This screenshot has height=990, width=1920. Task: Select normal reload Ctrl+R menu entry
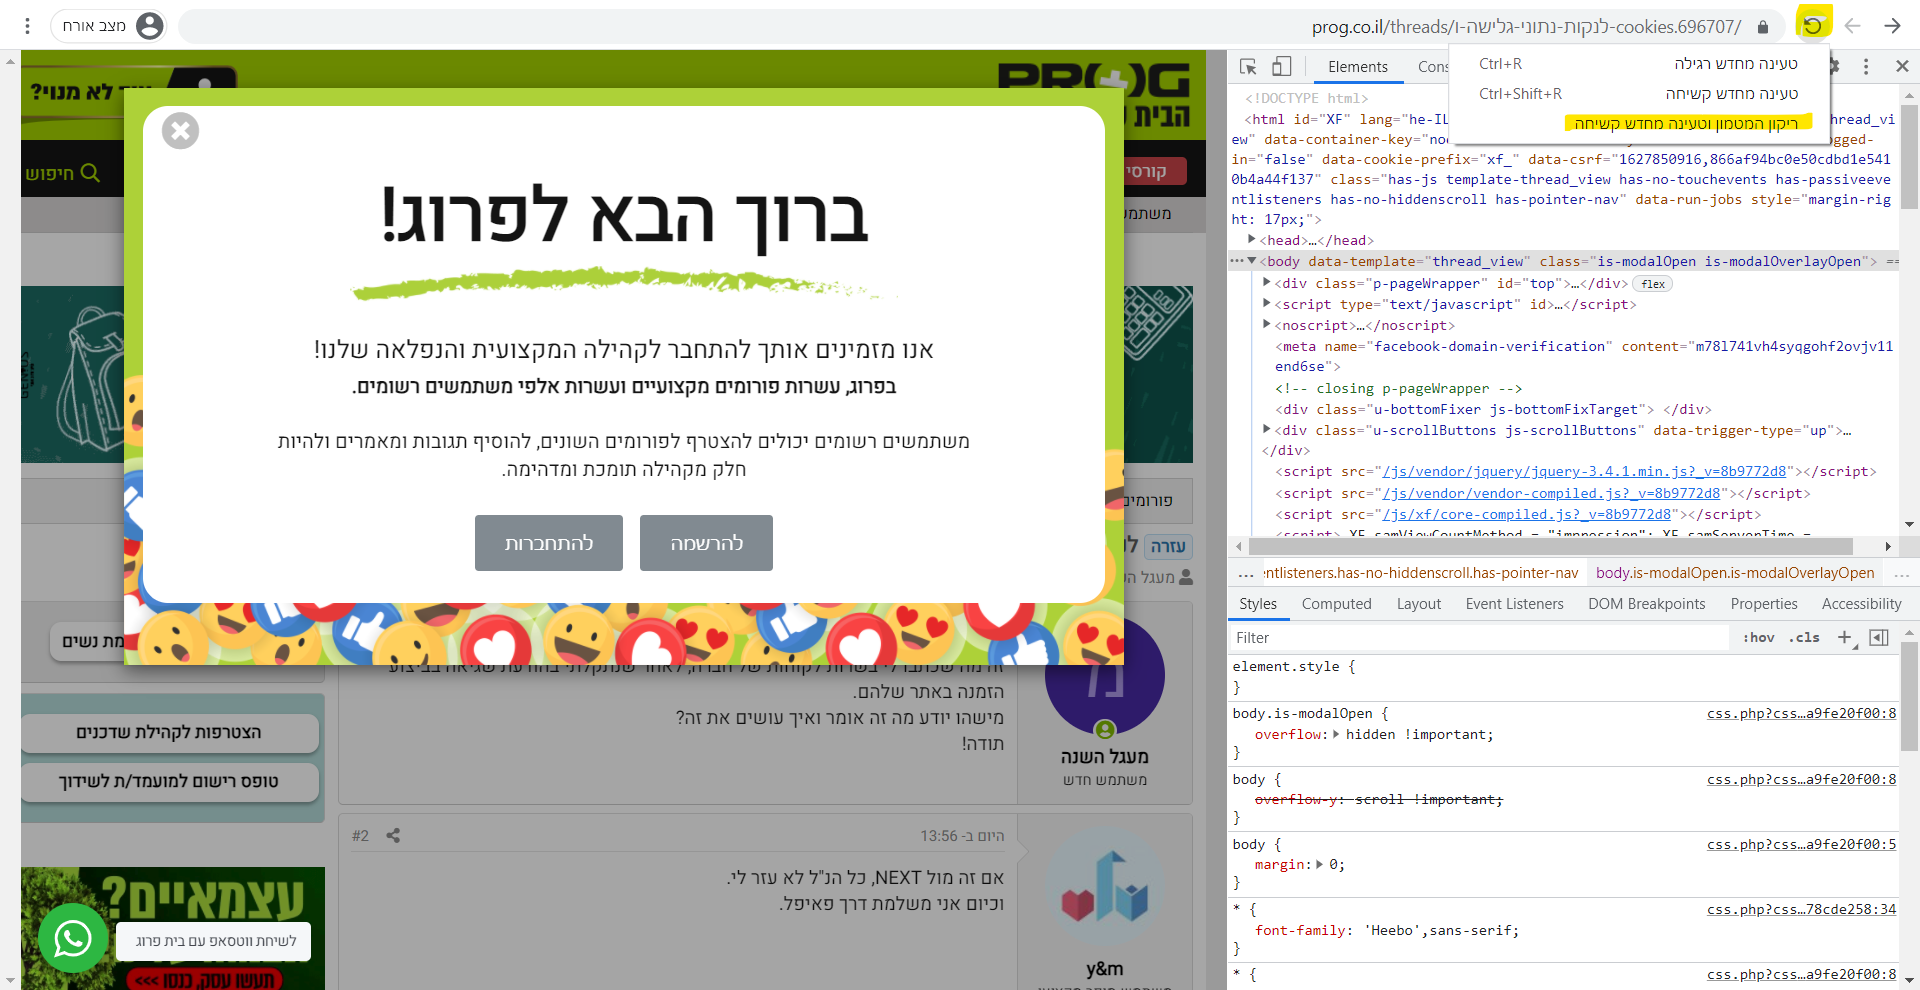pyautogui.click(x=1638, y=64)
